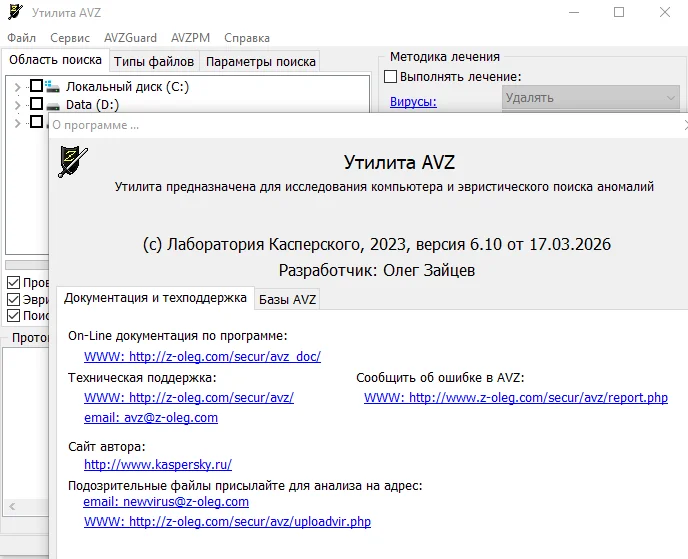Image resolution: width=688 pixels, height=559 pixels.
Task: Check the Data (D:) checkbox
Action: click(36, 104)
